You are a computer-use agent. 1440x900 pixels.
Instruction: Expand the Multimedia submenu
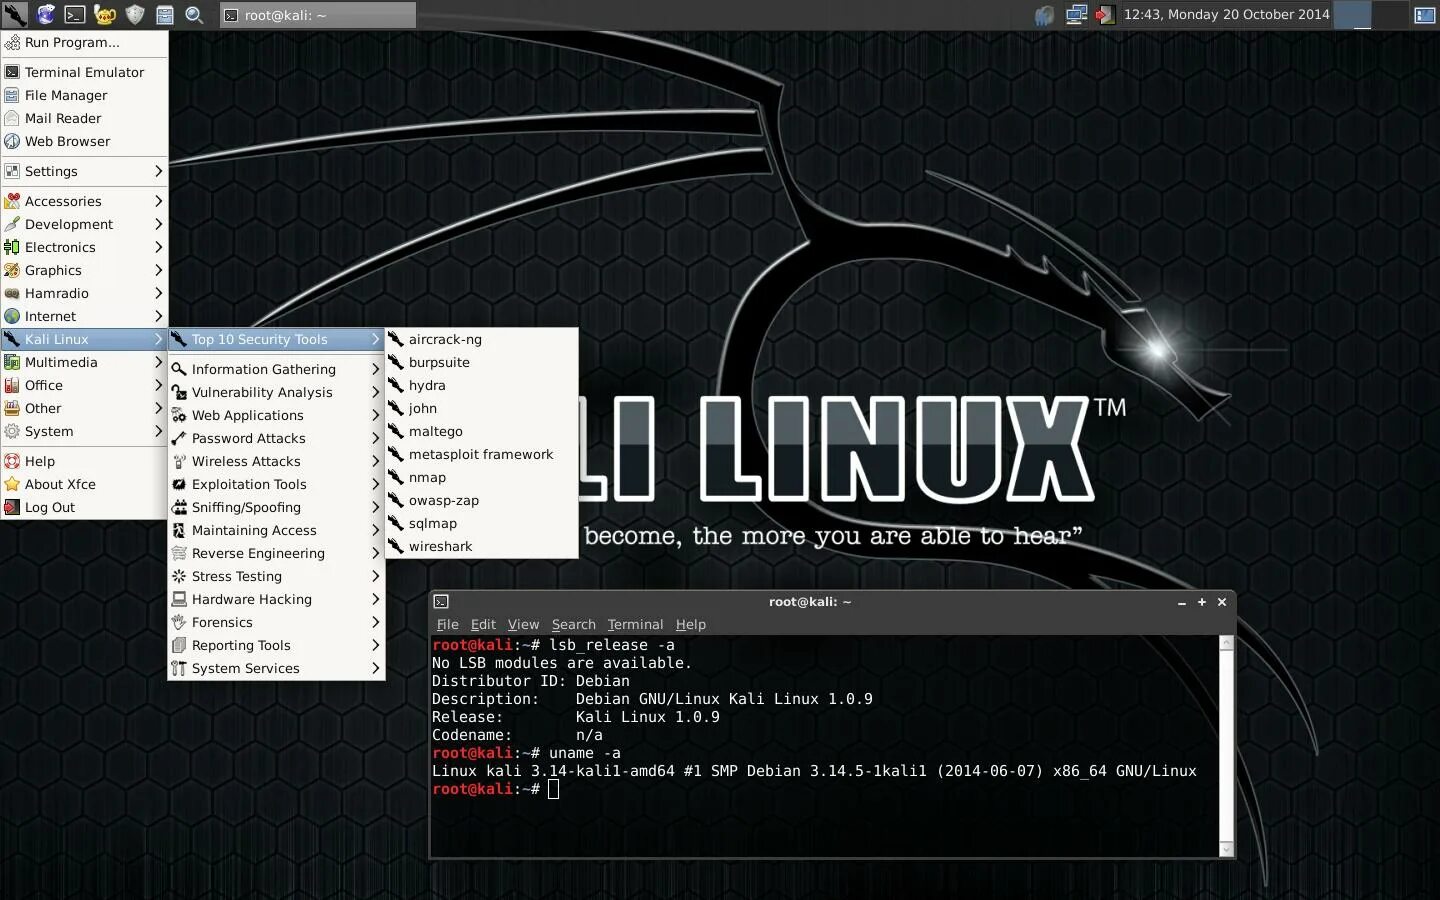coord(84,362)
